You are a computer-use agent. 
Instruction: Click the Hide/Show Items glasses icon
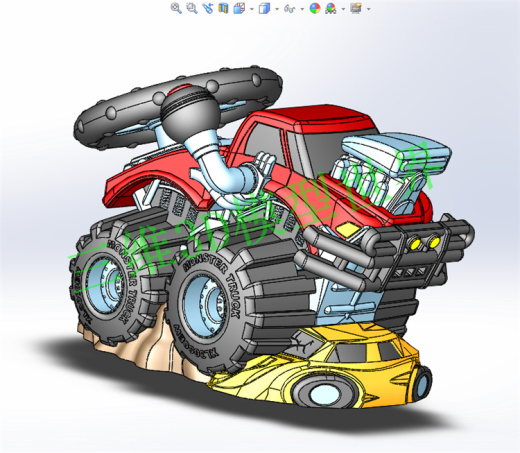click(x=289, y=8)
